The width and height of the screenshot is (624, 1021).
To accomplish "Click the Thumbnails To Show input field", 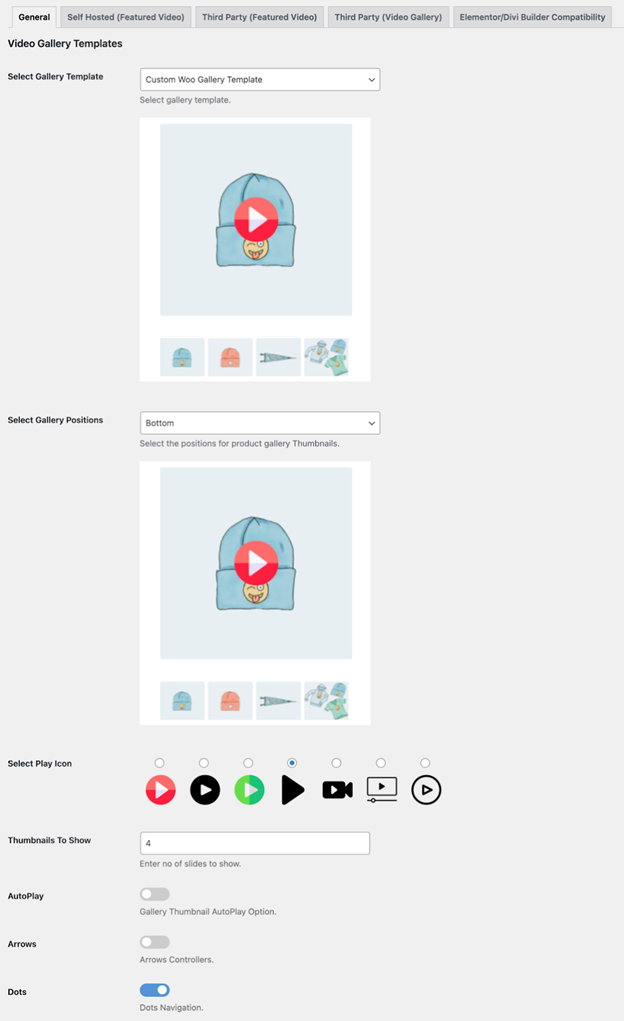I will tap(255, 843).
